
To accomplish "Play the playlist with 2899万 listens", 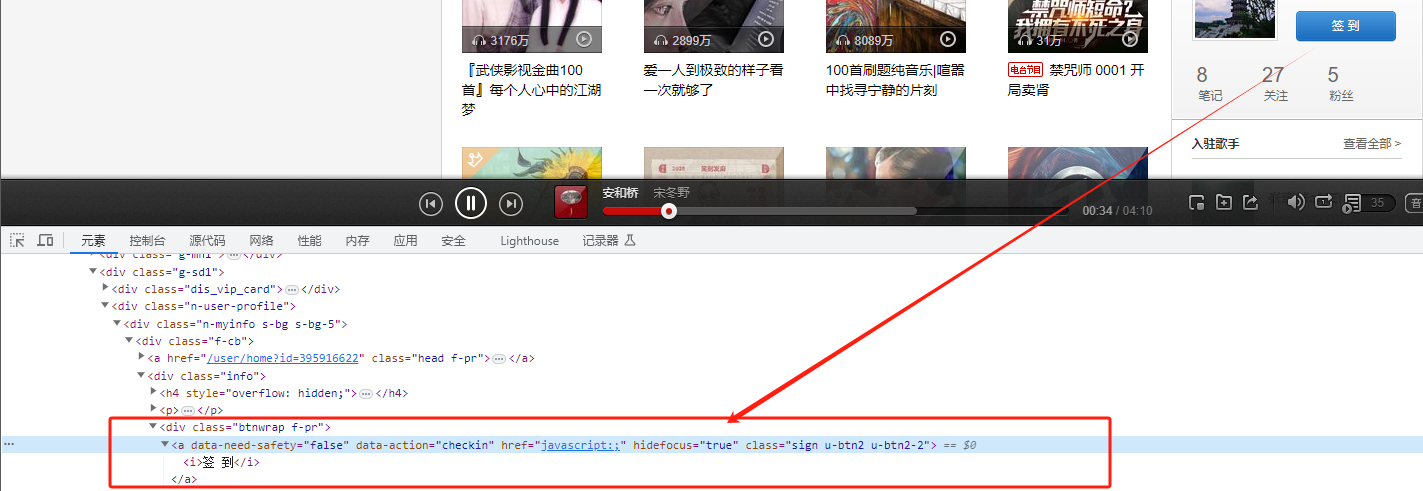I will 766,40.
